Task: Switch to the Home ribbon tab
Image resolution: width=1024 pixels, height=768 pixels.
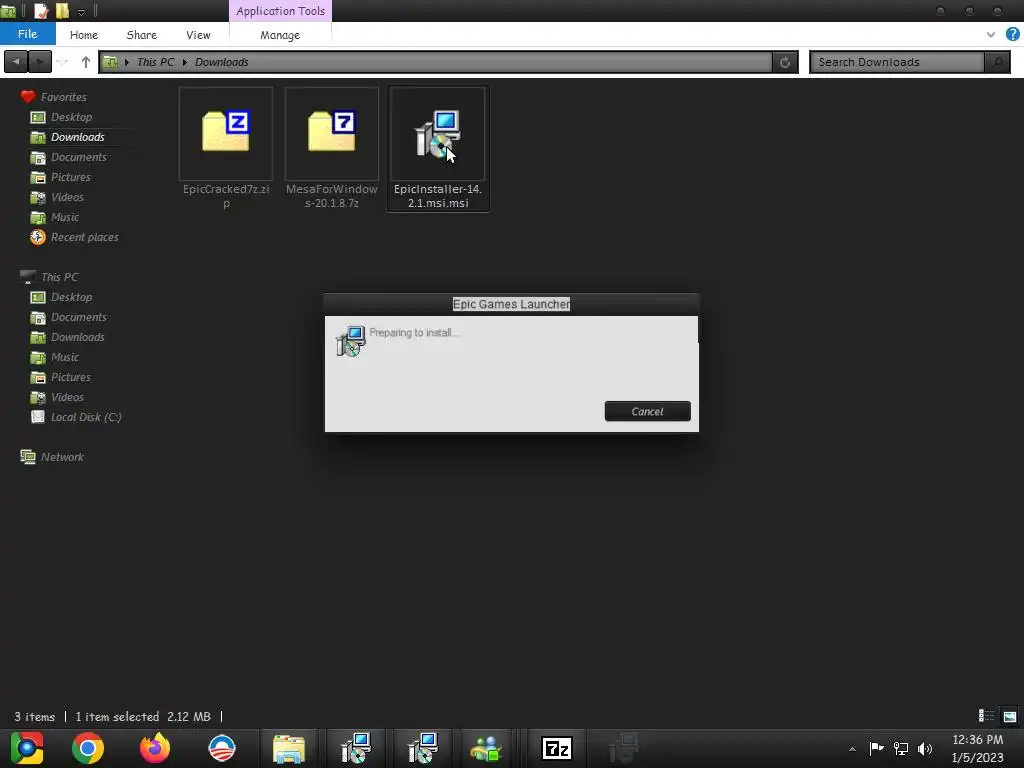Action: 84,35
